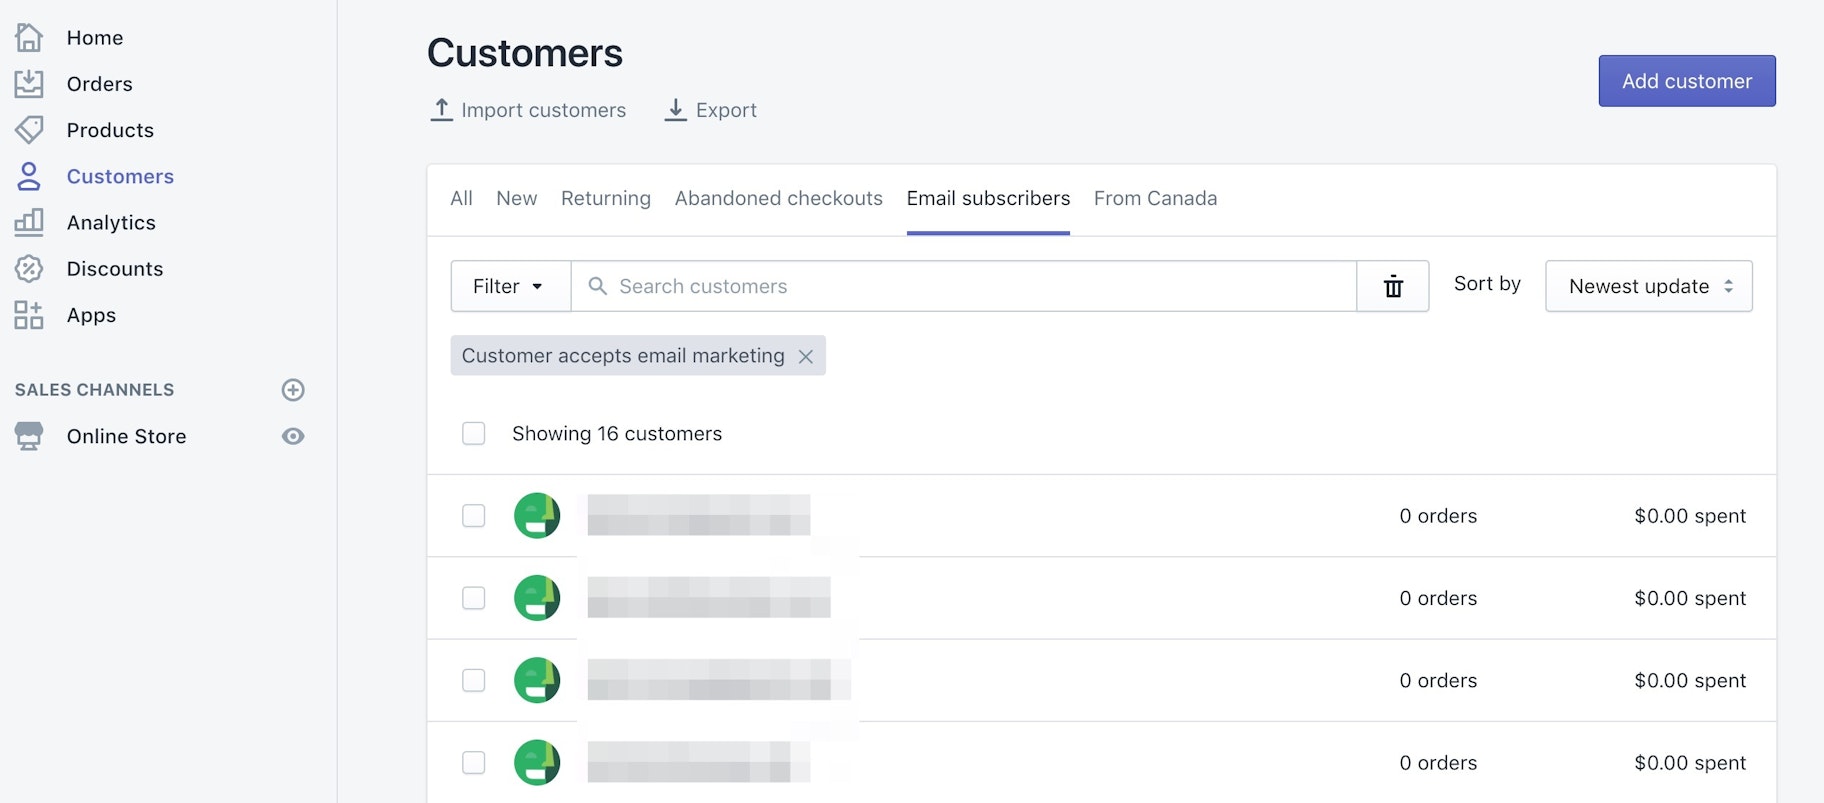Screen dimensions: 1824x803
Task: Remove the email marketing filter tag
Action: [x=806, y=357]
